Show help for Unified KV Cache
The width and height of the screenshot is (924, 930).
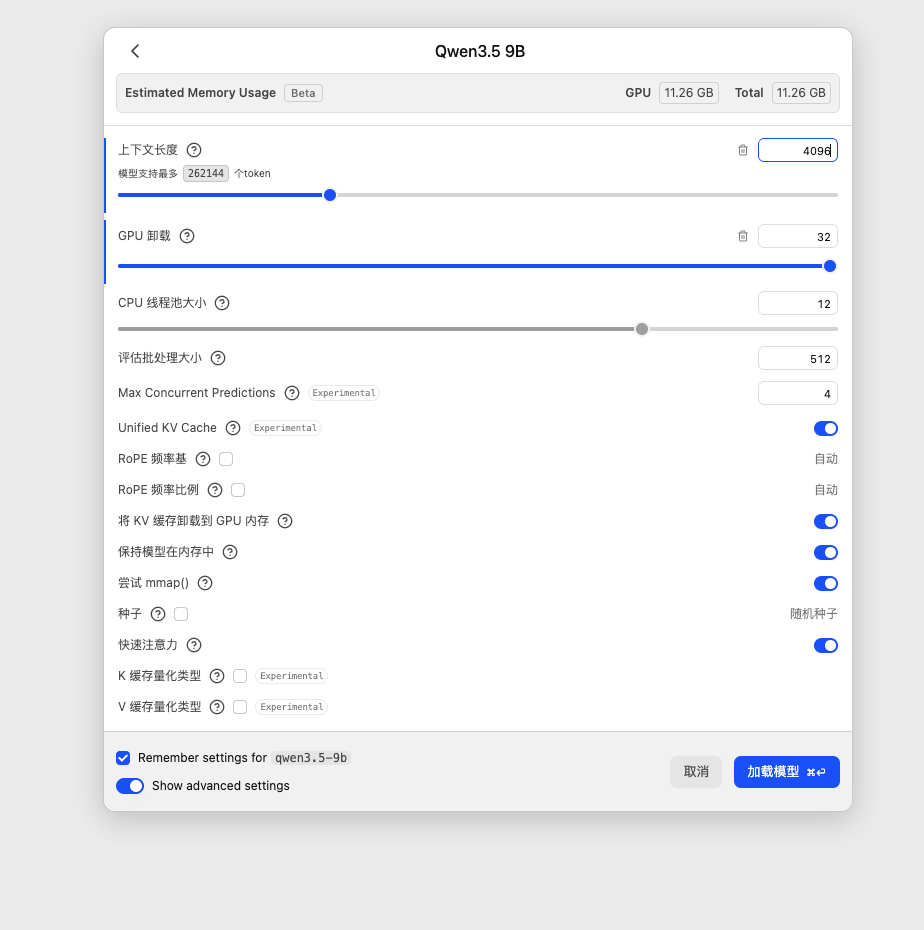click(x=233, y=428)
